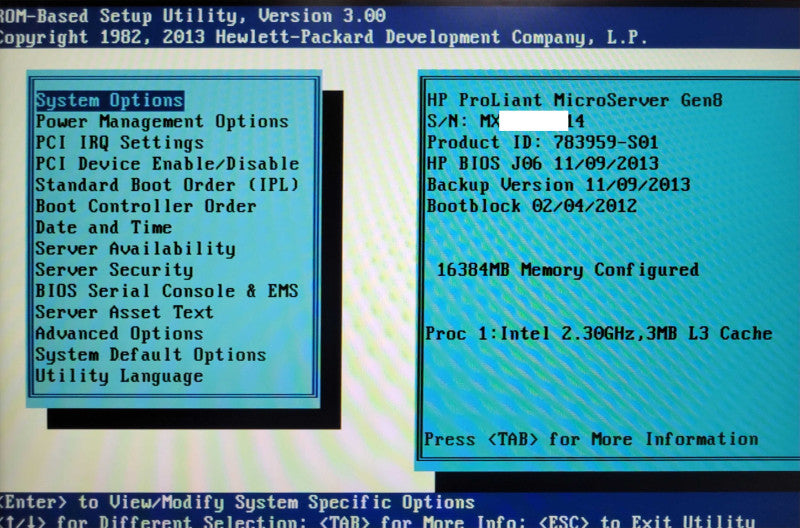The height and width of the screenshot is (528, 800).
Task: Click Product ID: 783959-S01 line
Action: (542, 142)
